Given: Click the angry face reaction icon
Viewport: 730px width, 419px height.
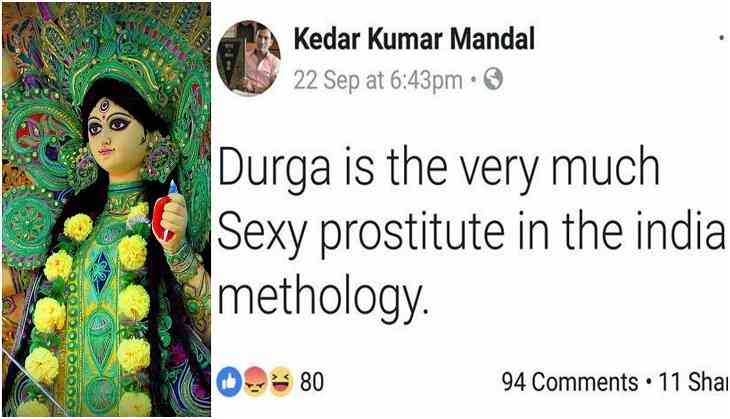Looking at the screenshot, I should (x=255, y=382).
